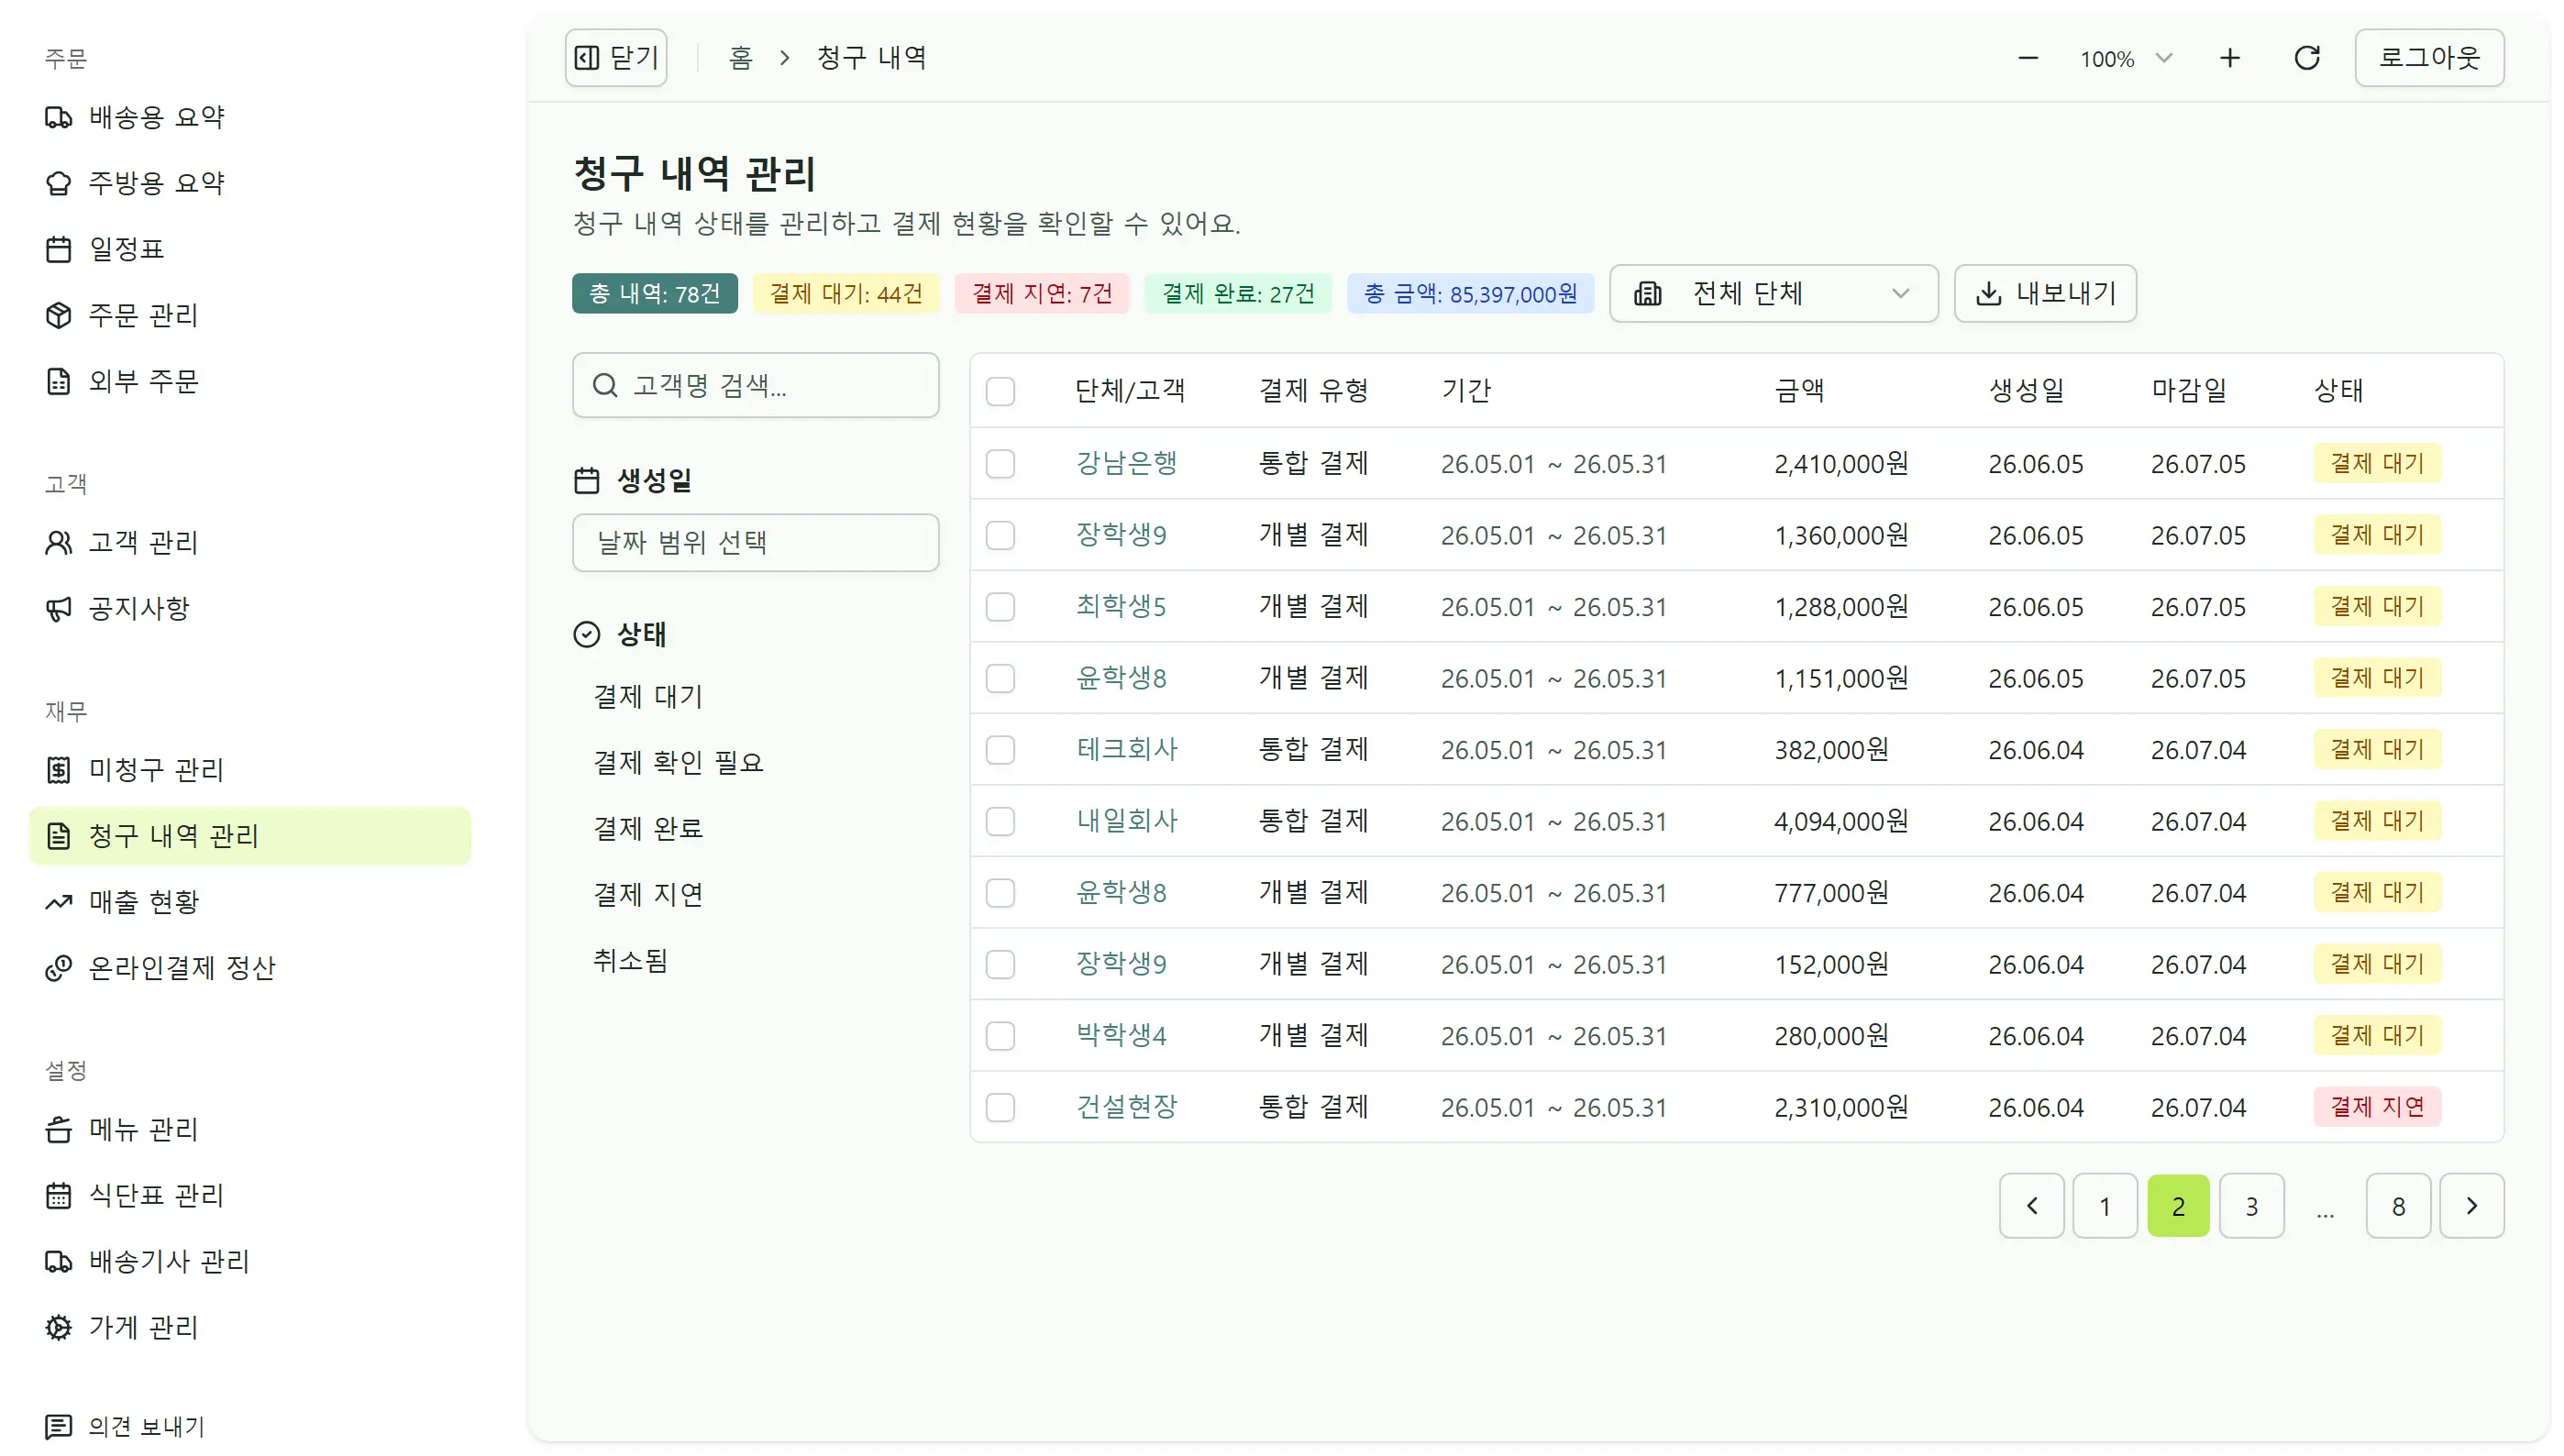Go to page 8
Screen dimensions: 2564x1456
click(x=2398, y=1206)
